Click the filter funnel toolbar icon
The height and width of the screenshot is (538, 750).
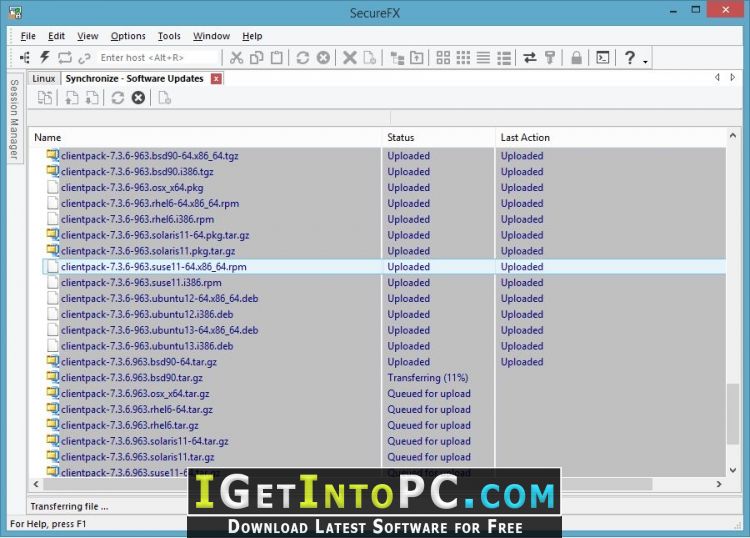[550, 58]
